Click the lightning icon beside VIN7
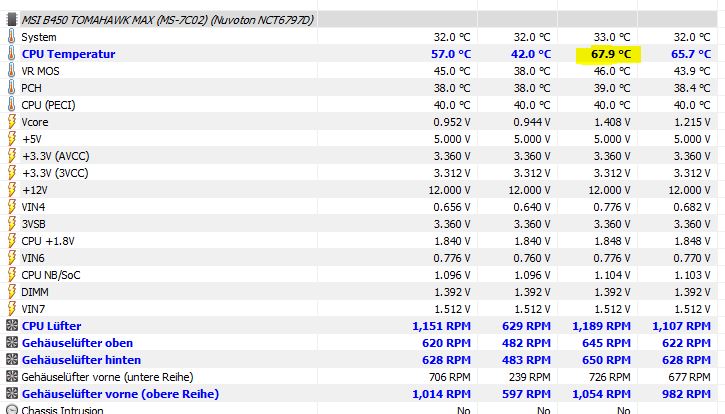 point(12,309)
